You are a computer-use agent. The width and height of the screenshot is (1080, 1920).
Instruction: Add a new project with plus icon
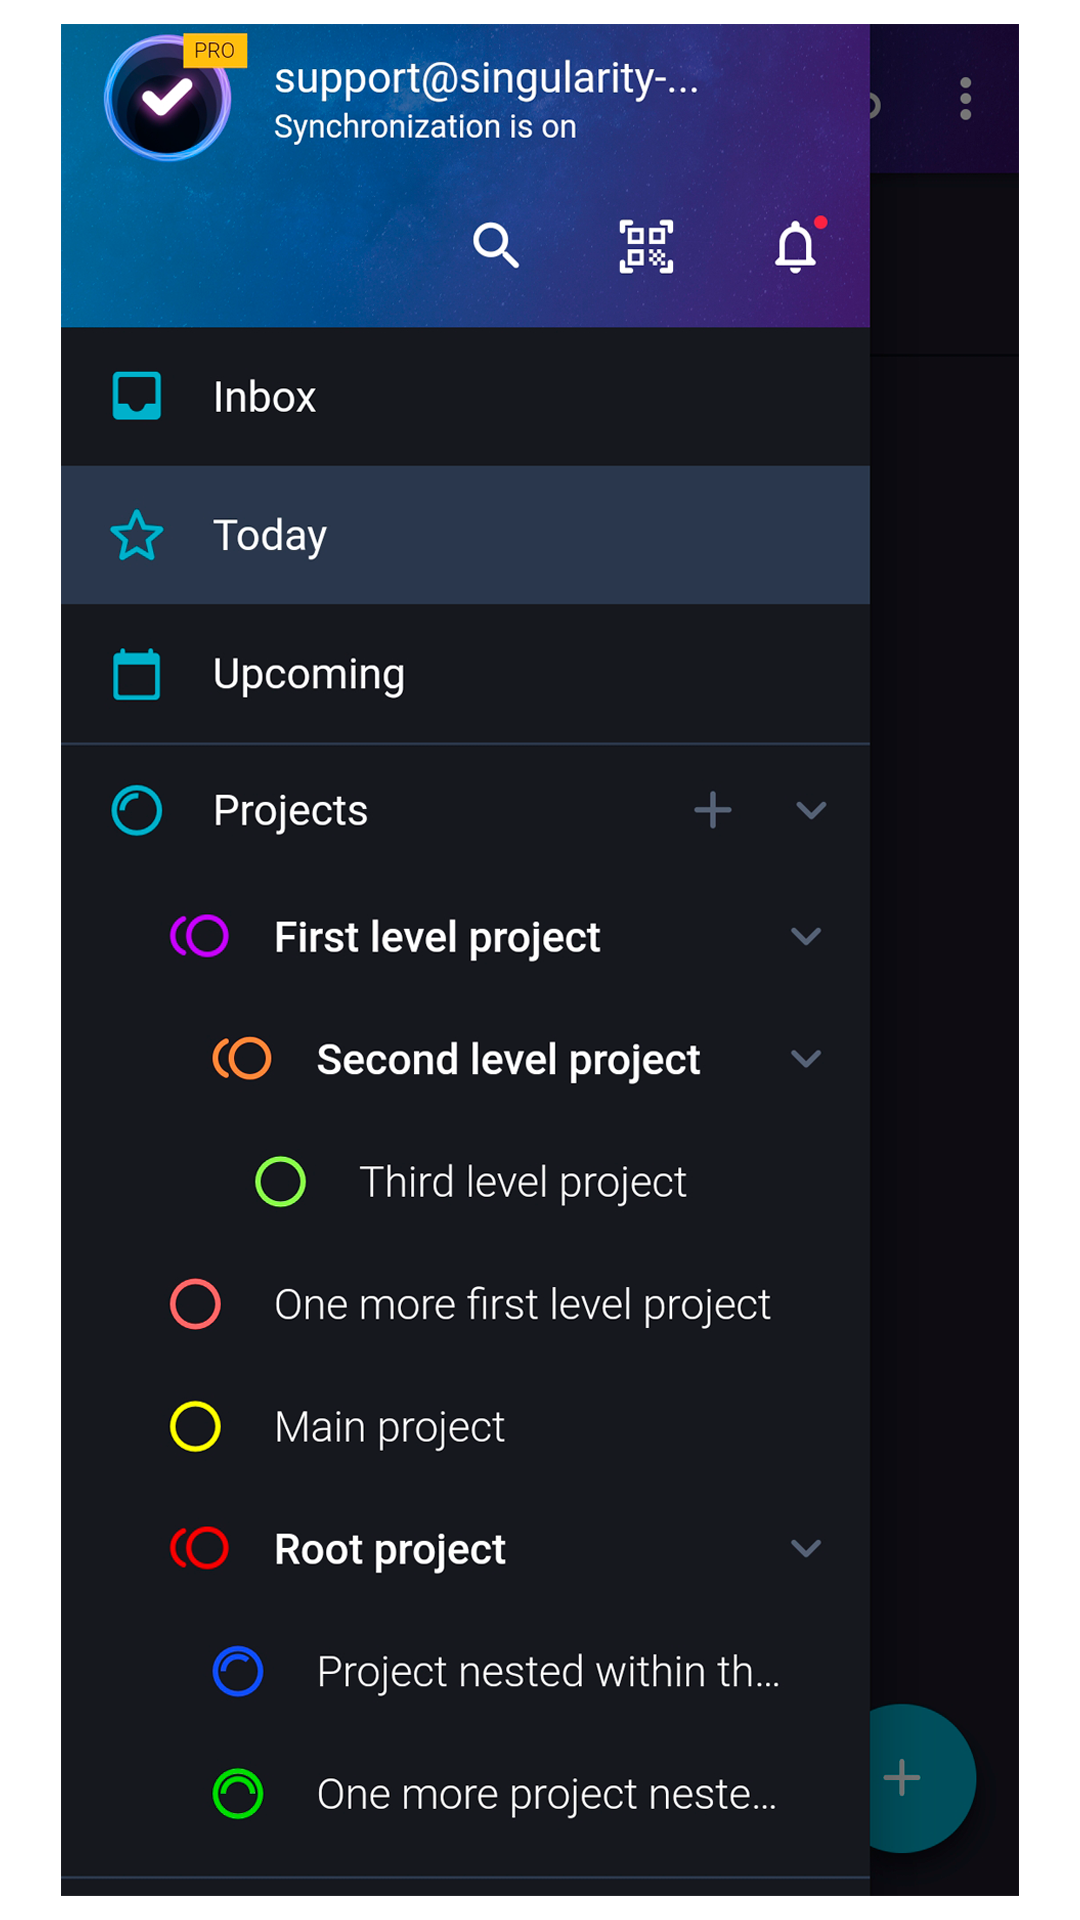pyautogui.click(x=712, y=810)
